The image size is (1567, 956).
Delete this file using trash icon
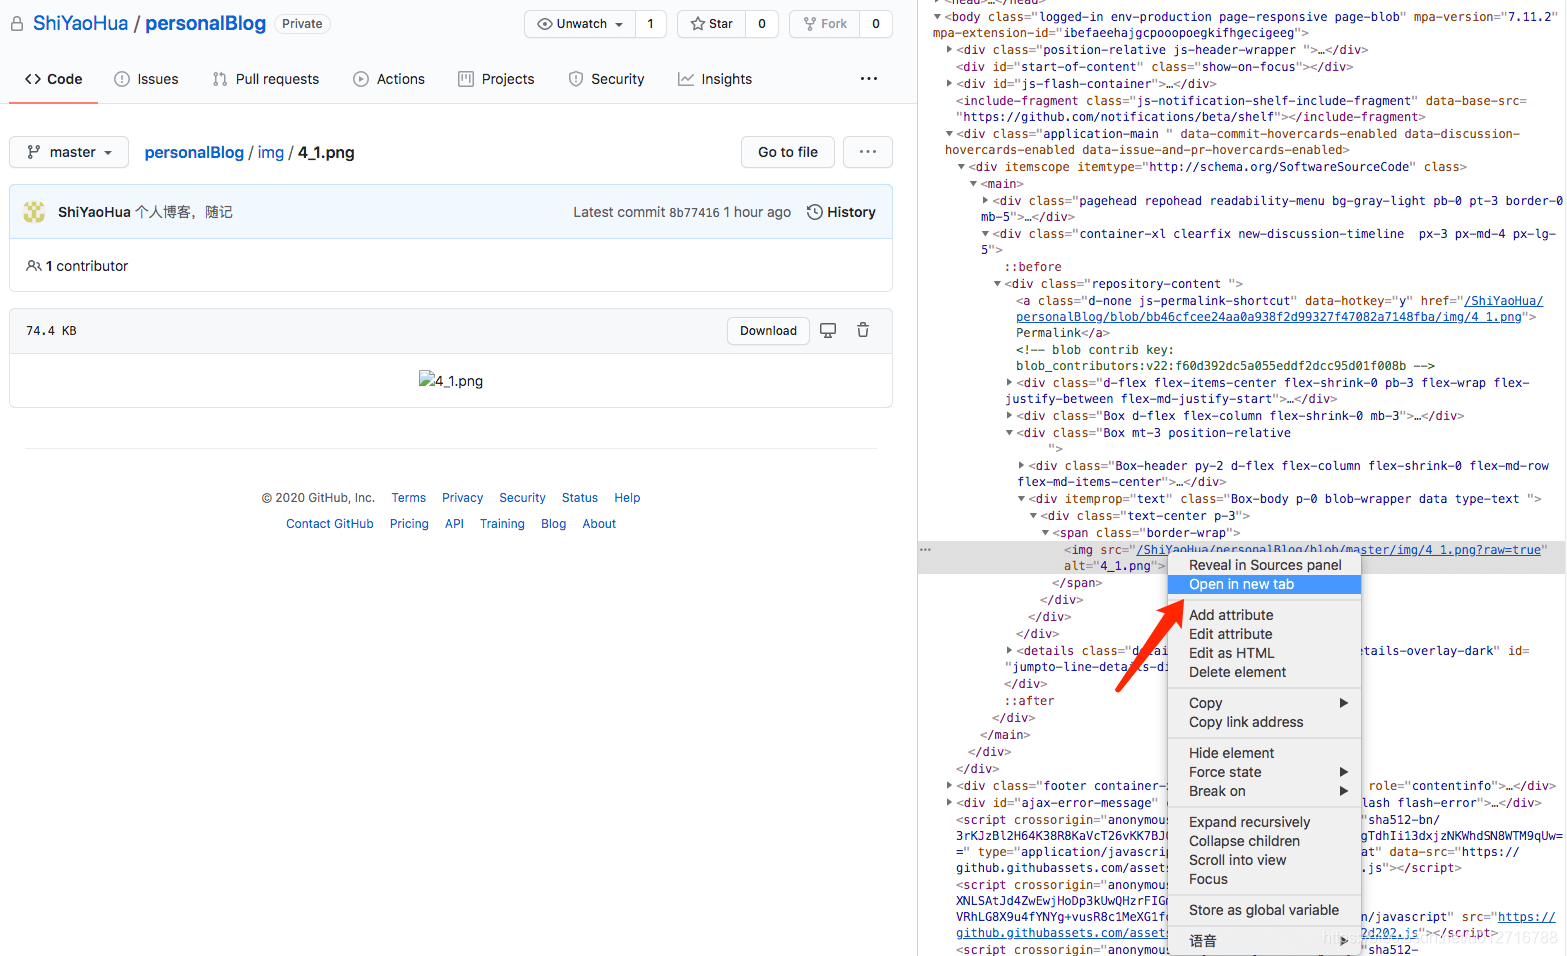(863, 331)
